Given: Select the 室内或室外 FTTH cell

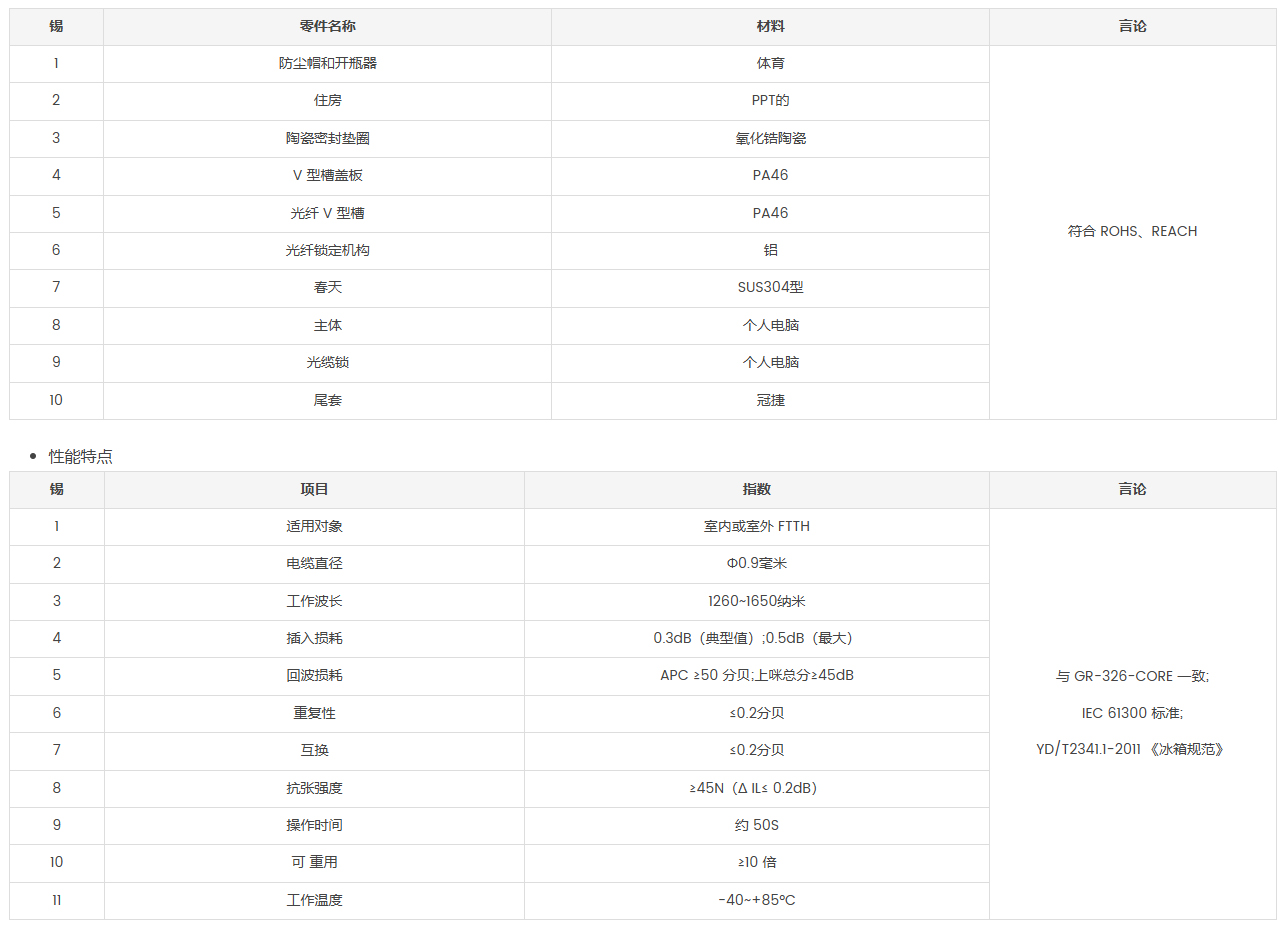Looking at the screenshot, I should point(757,526).
